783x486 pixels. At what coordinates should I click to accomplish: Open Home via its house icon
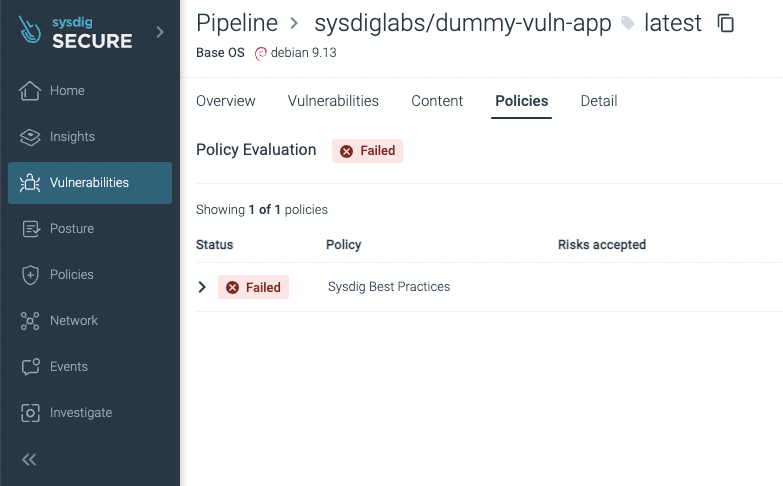(x=30, y=91)
